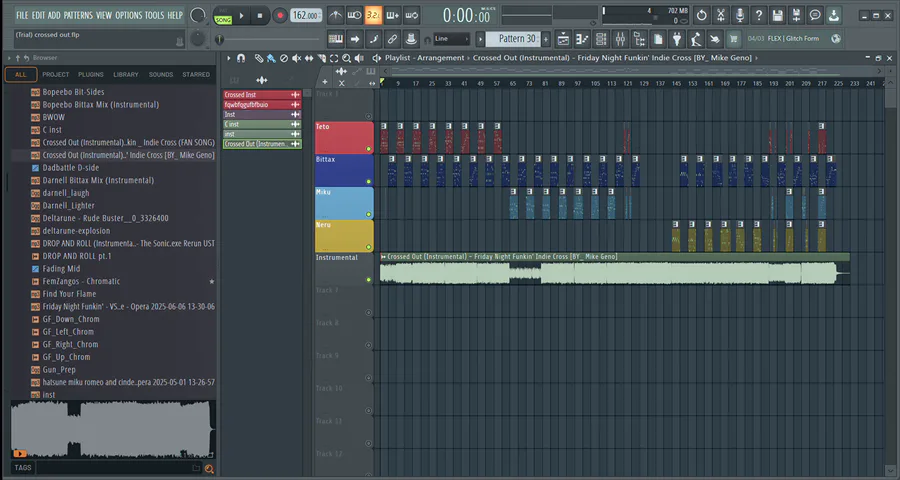Toggle the playlist snap magnet
The width and height of the screenshot is (900, 480).
(242, 58)
